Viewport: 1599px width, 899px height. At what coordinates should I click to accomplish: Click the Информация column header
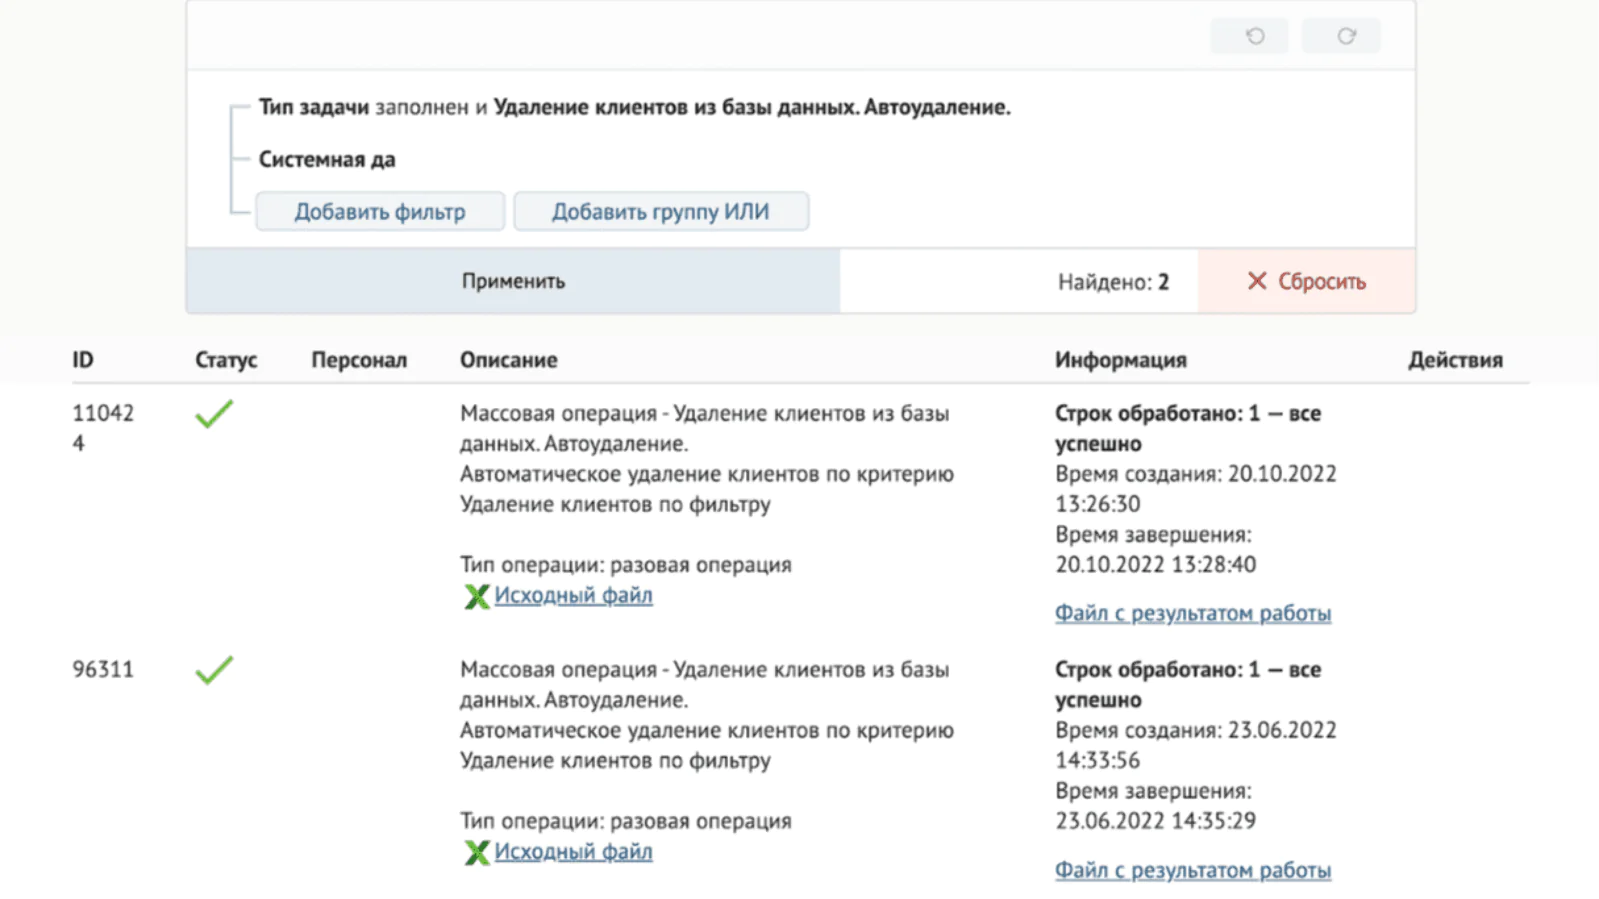point(1121,360)
